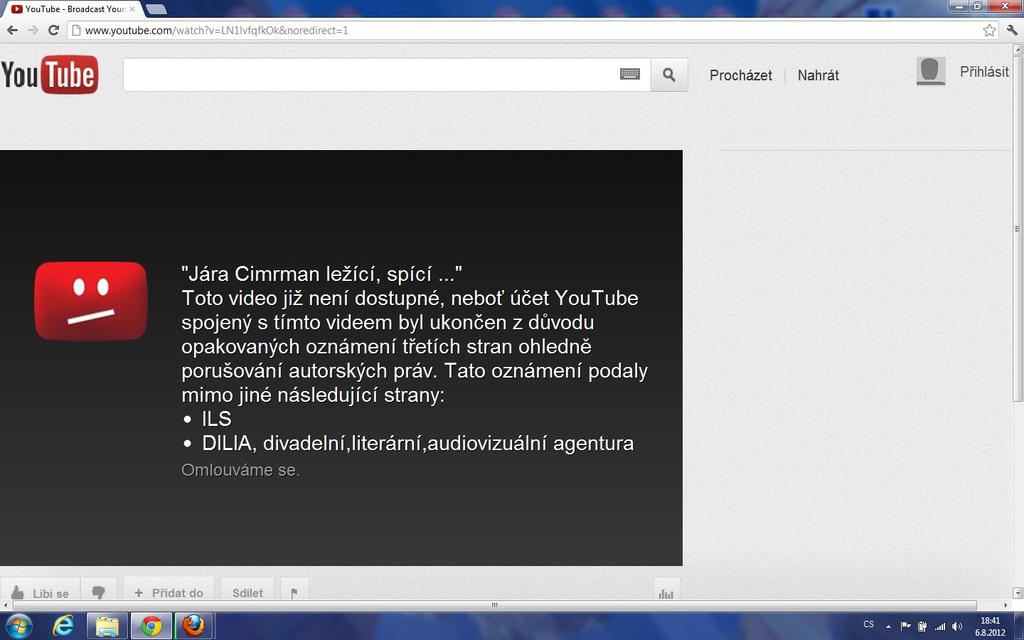Show video statistics chart icon

(666, 592)
